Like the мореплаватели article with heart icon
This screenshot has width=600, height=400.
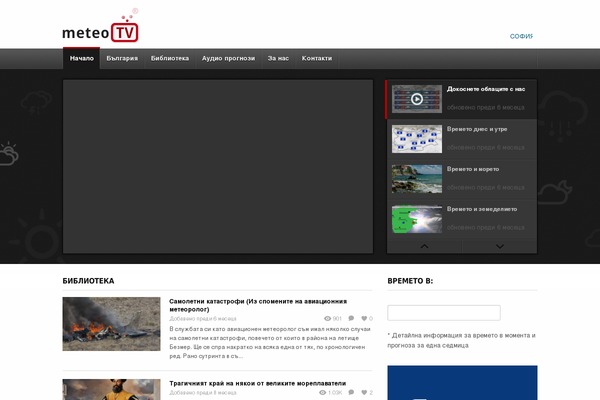click(364, 393)
